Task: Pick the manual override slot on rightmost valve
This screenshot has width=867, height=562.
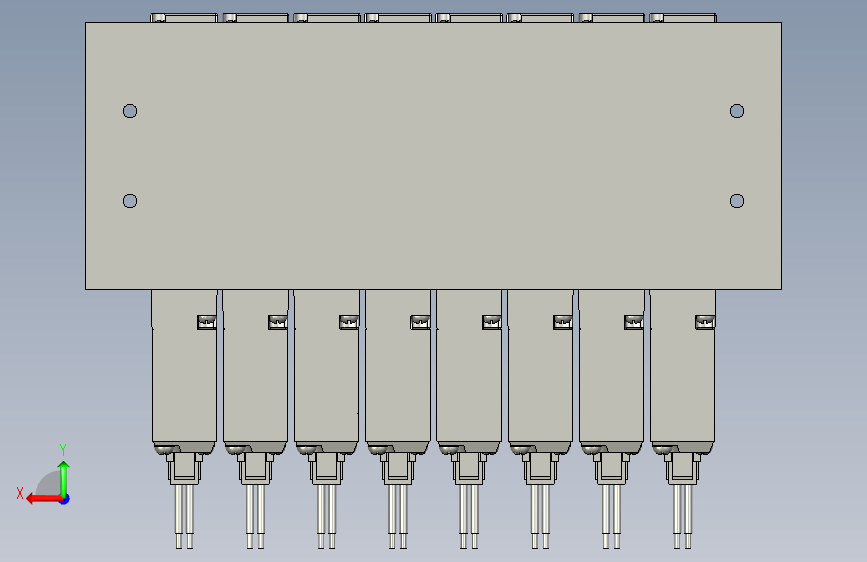Action: (x=705, y=322)
